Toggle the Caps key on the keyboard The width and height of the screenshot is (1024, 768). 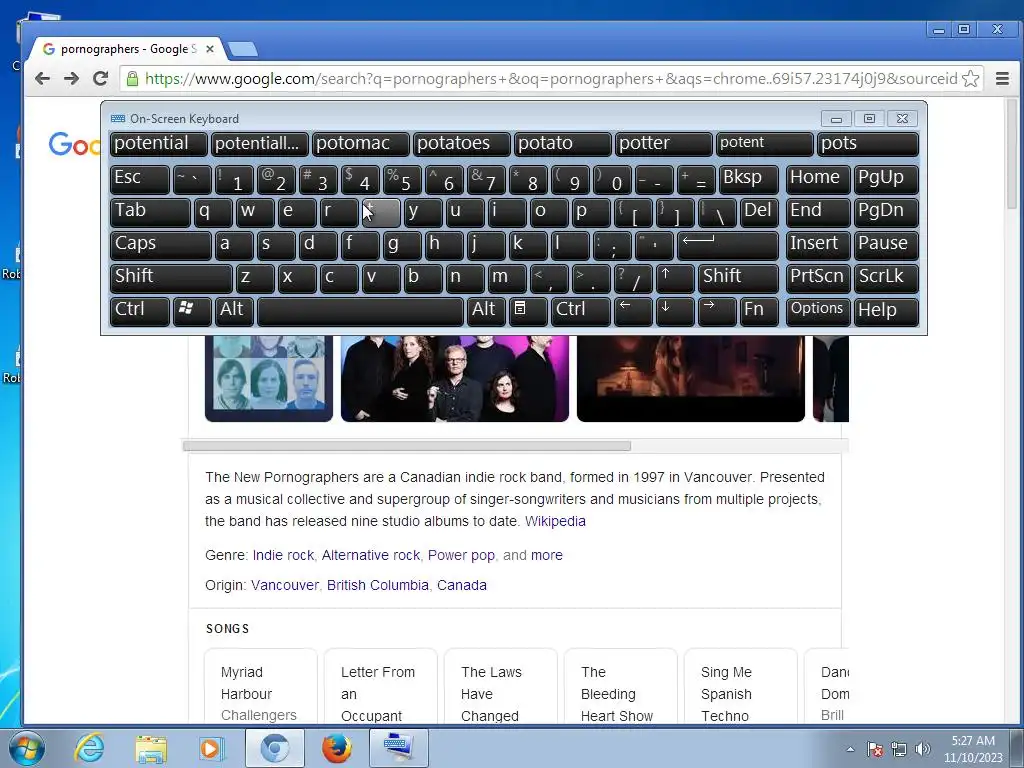coord(161,245)
